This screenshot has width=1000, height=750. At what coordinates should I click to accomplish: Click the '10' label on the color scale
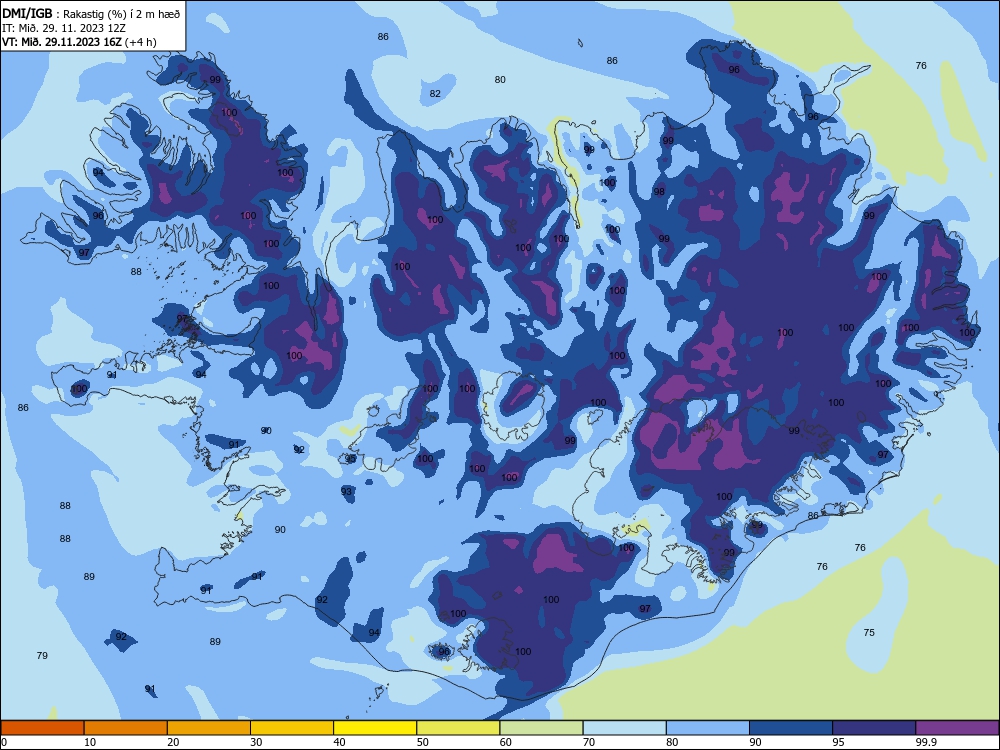click(90, 742)
